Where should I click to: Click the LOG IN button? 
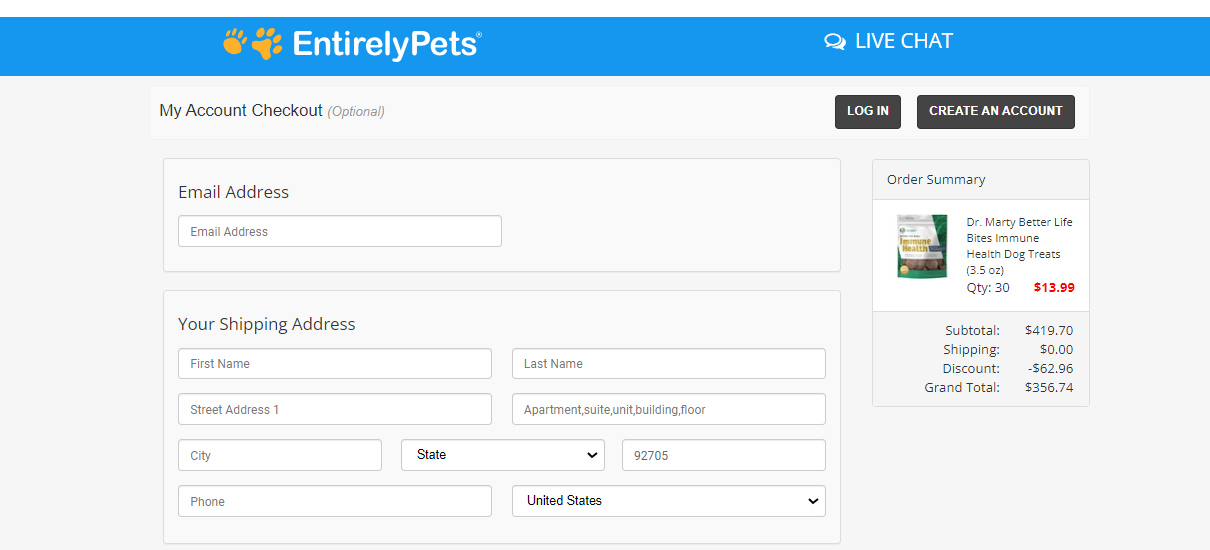[x=868, y=112]
